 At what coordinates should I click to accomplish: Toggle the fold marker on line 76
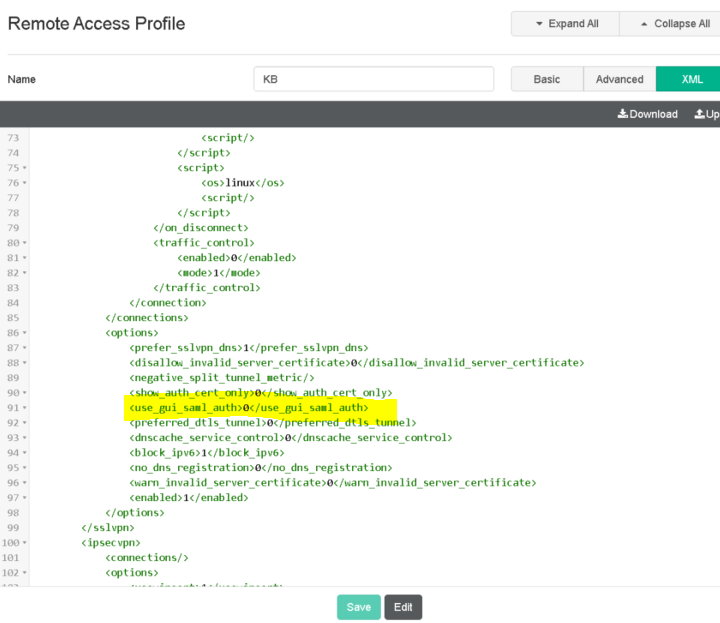pos(25,183)
